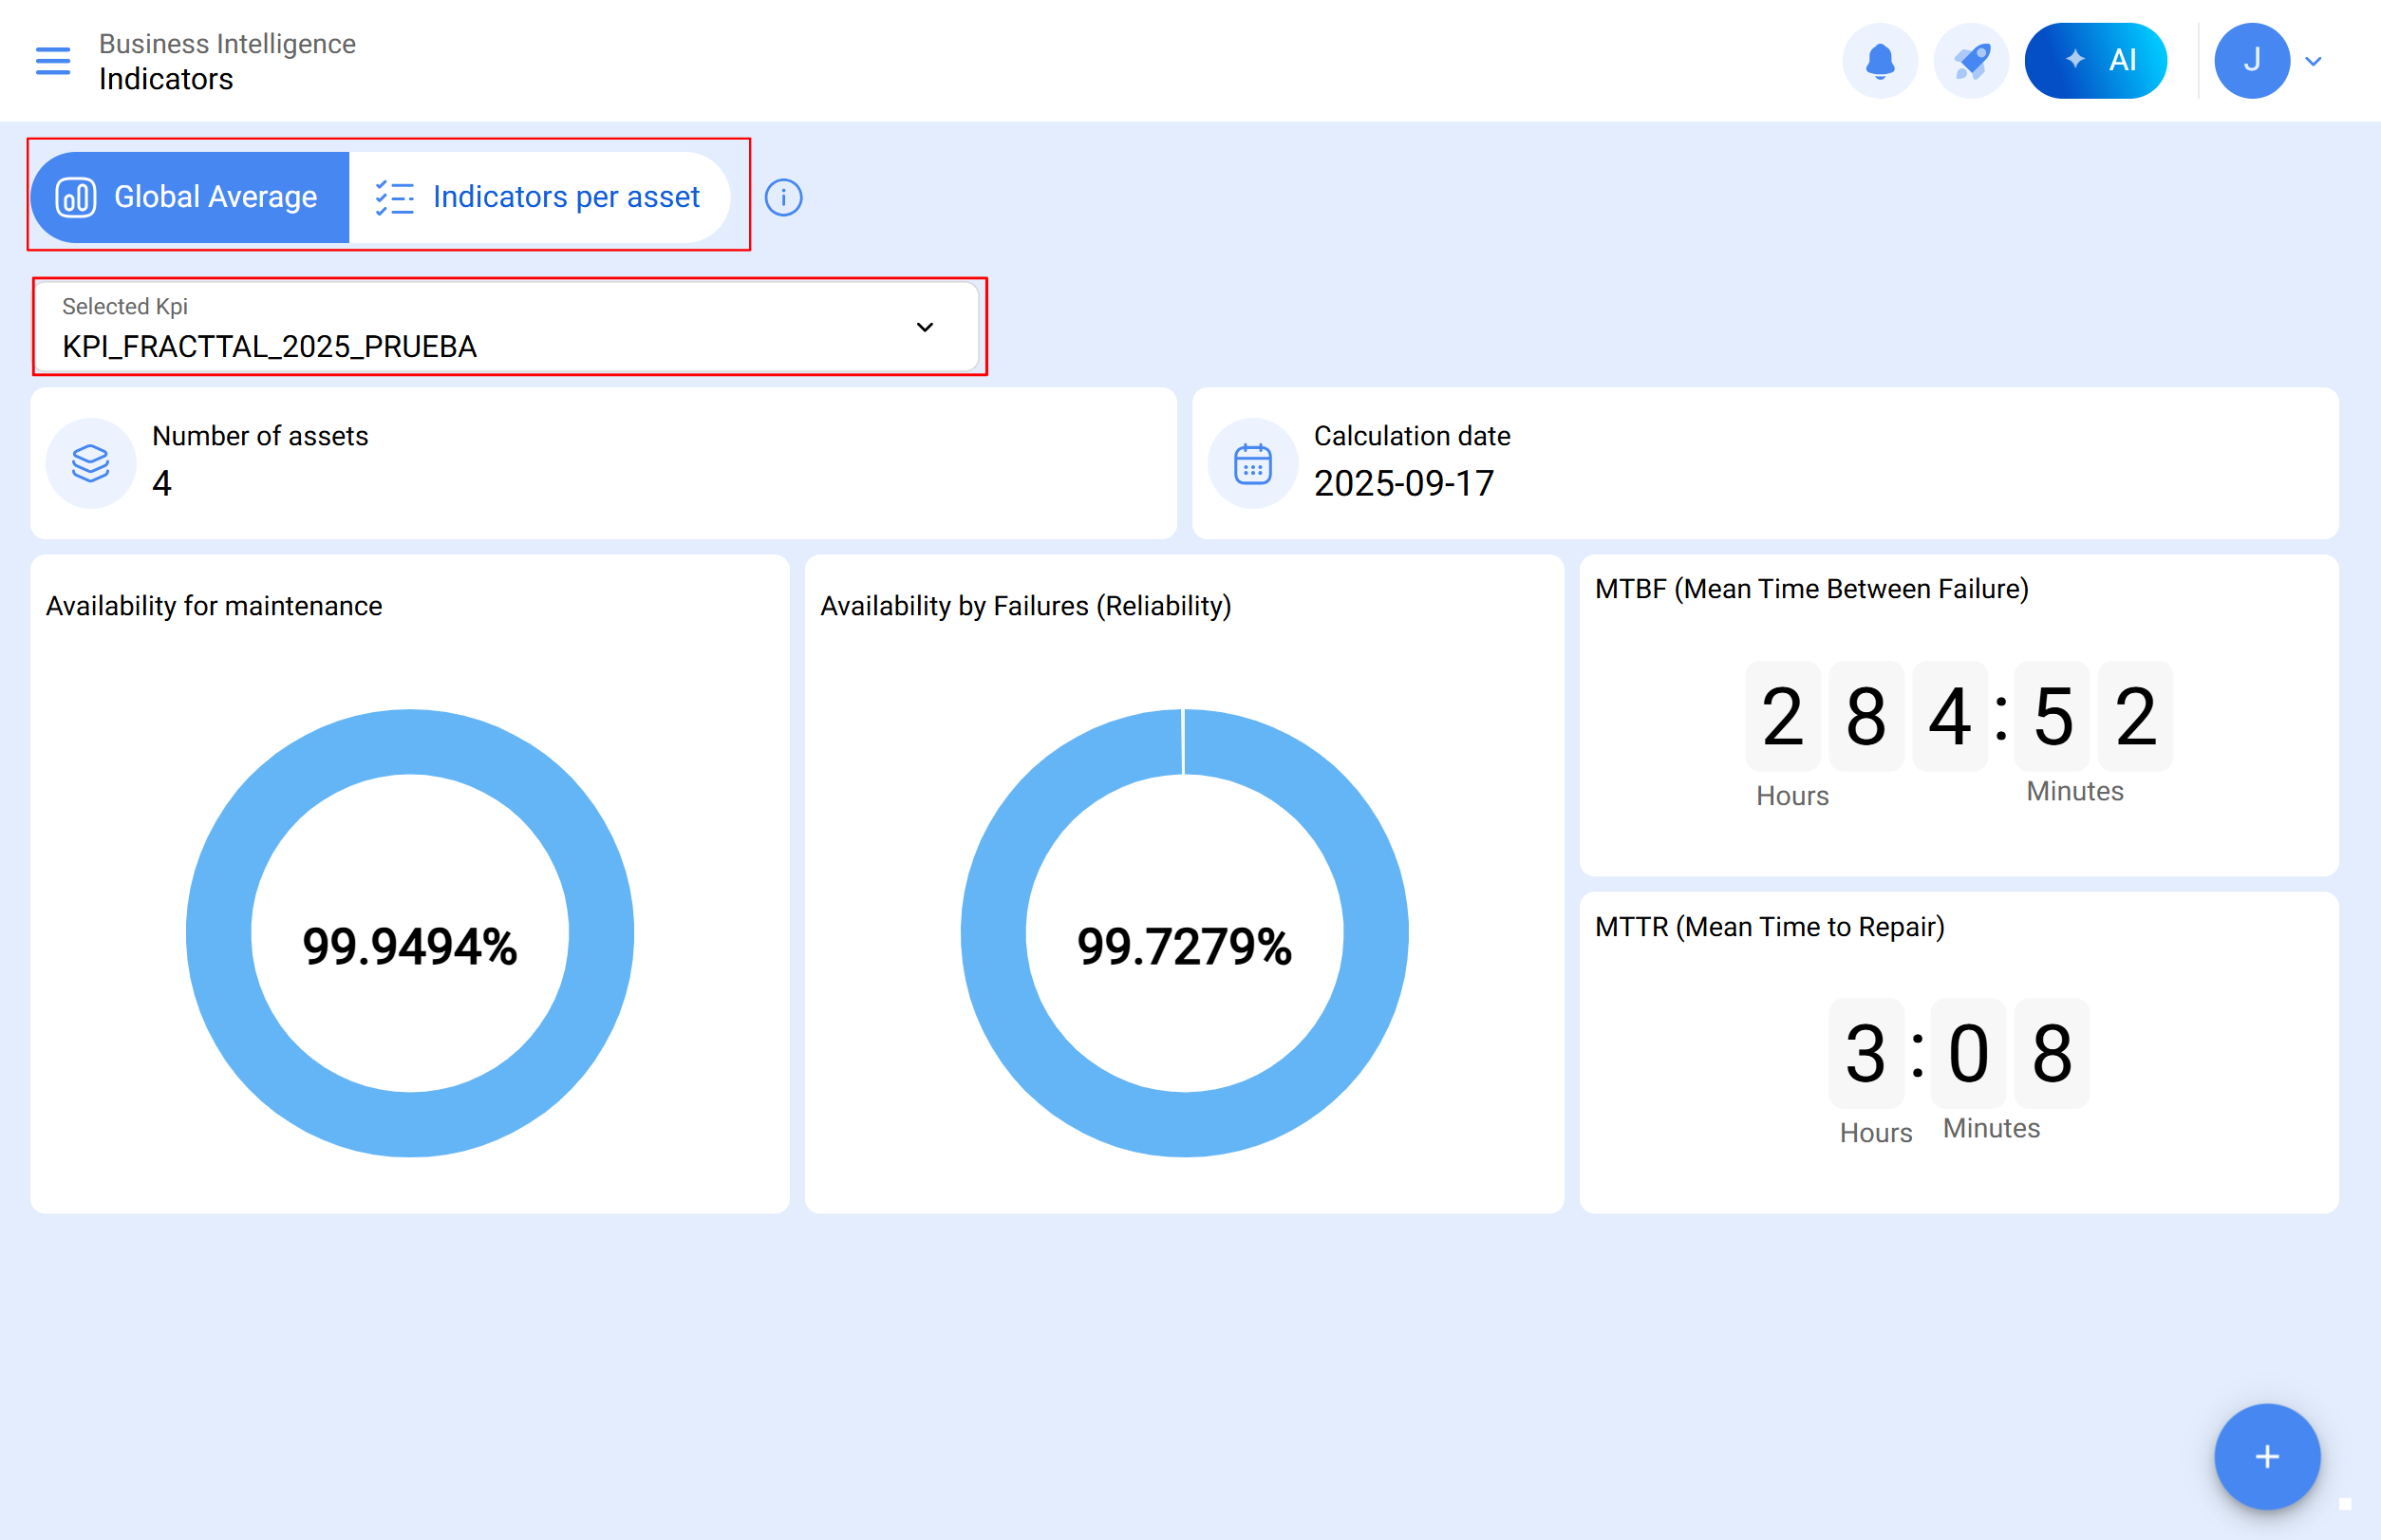Screen dimensions: 2381x1540
Task: Expand the user account chevron
Action: click(2313, 62)
